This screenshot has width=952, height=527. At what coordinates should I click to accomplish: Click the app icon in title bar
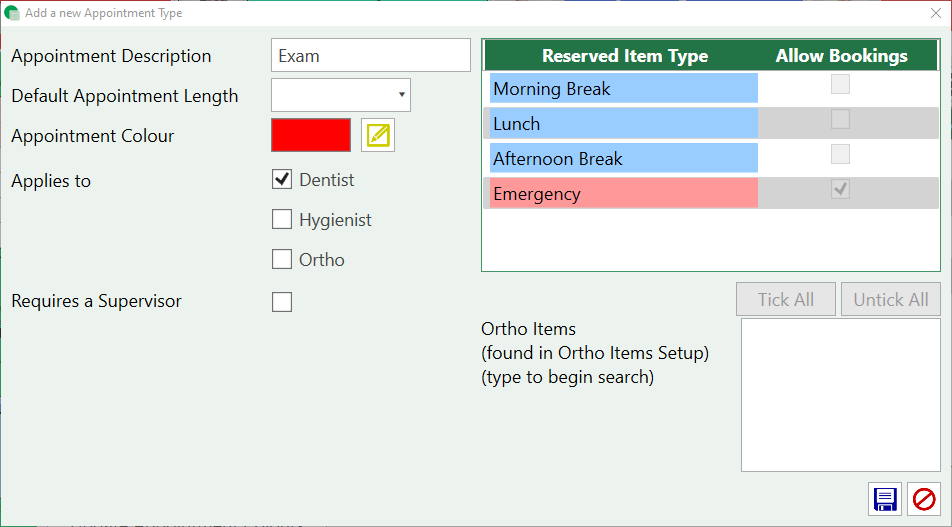(13, 13)
